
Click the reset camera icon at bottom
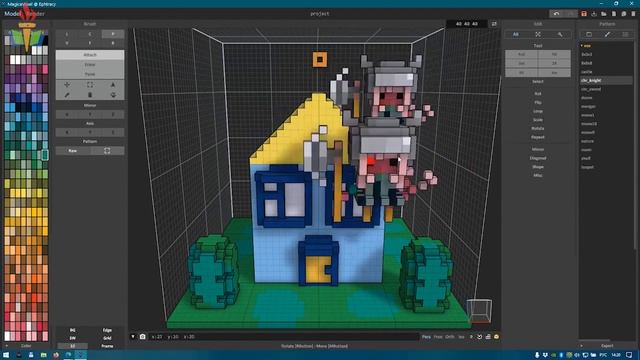pos(480,337)
